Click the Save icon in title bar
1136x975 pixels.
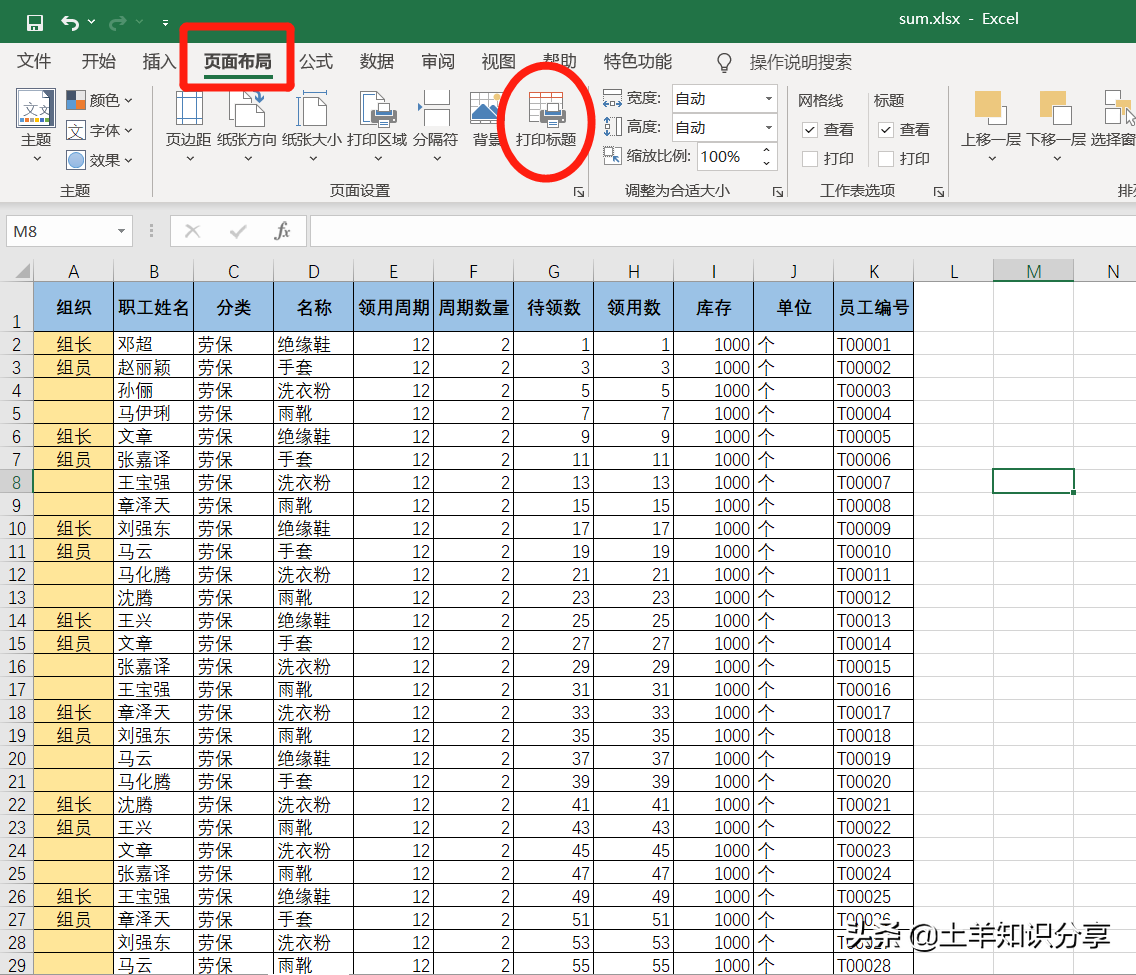point(34,21)
